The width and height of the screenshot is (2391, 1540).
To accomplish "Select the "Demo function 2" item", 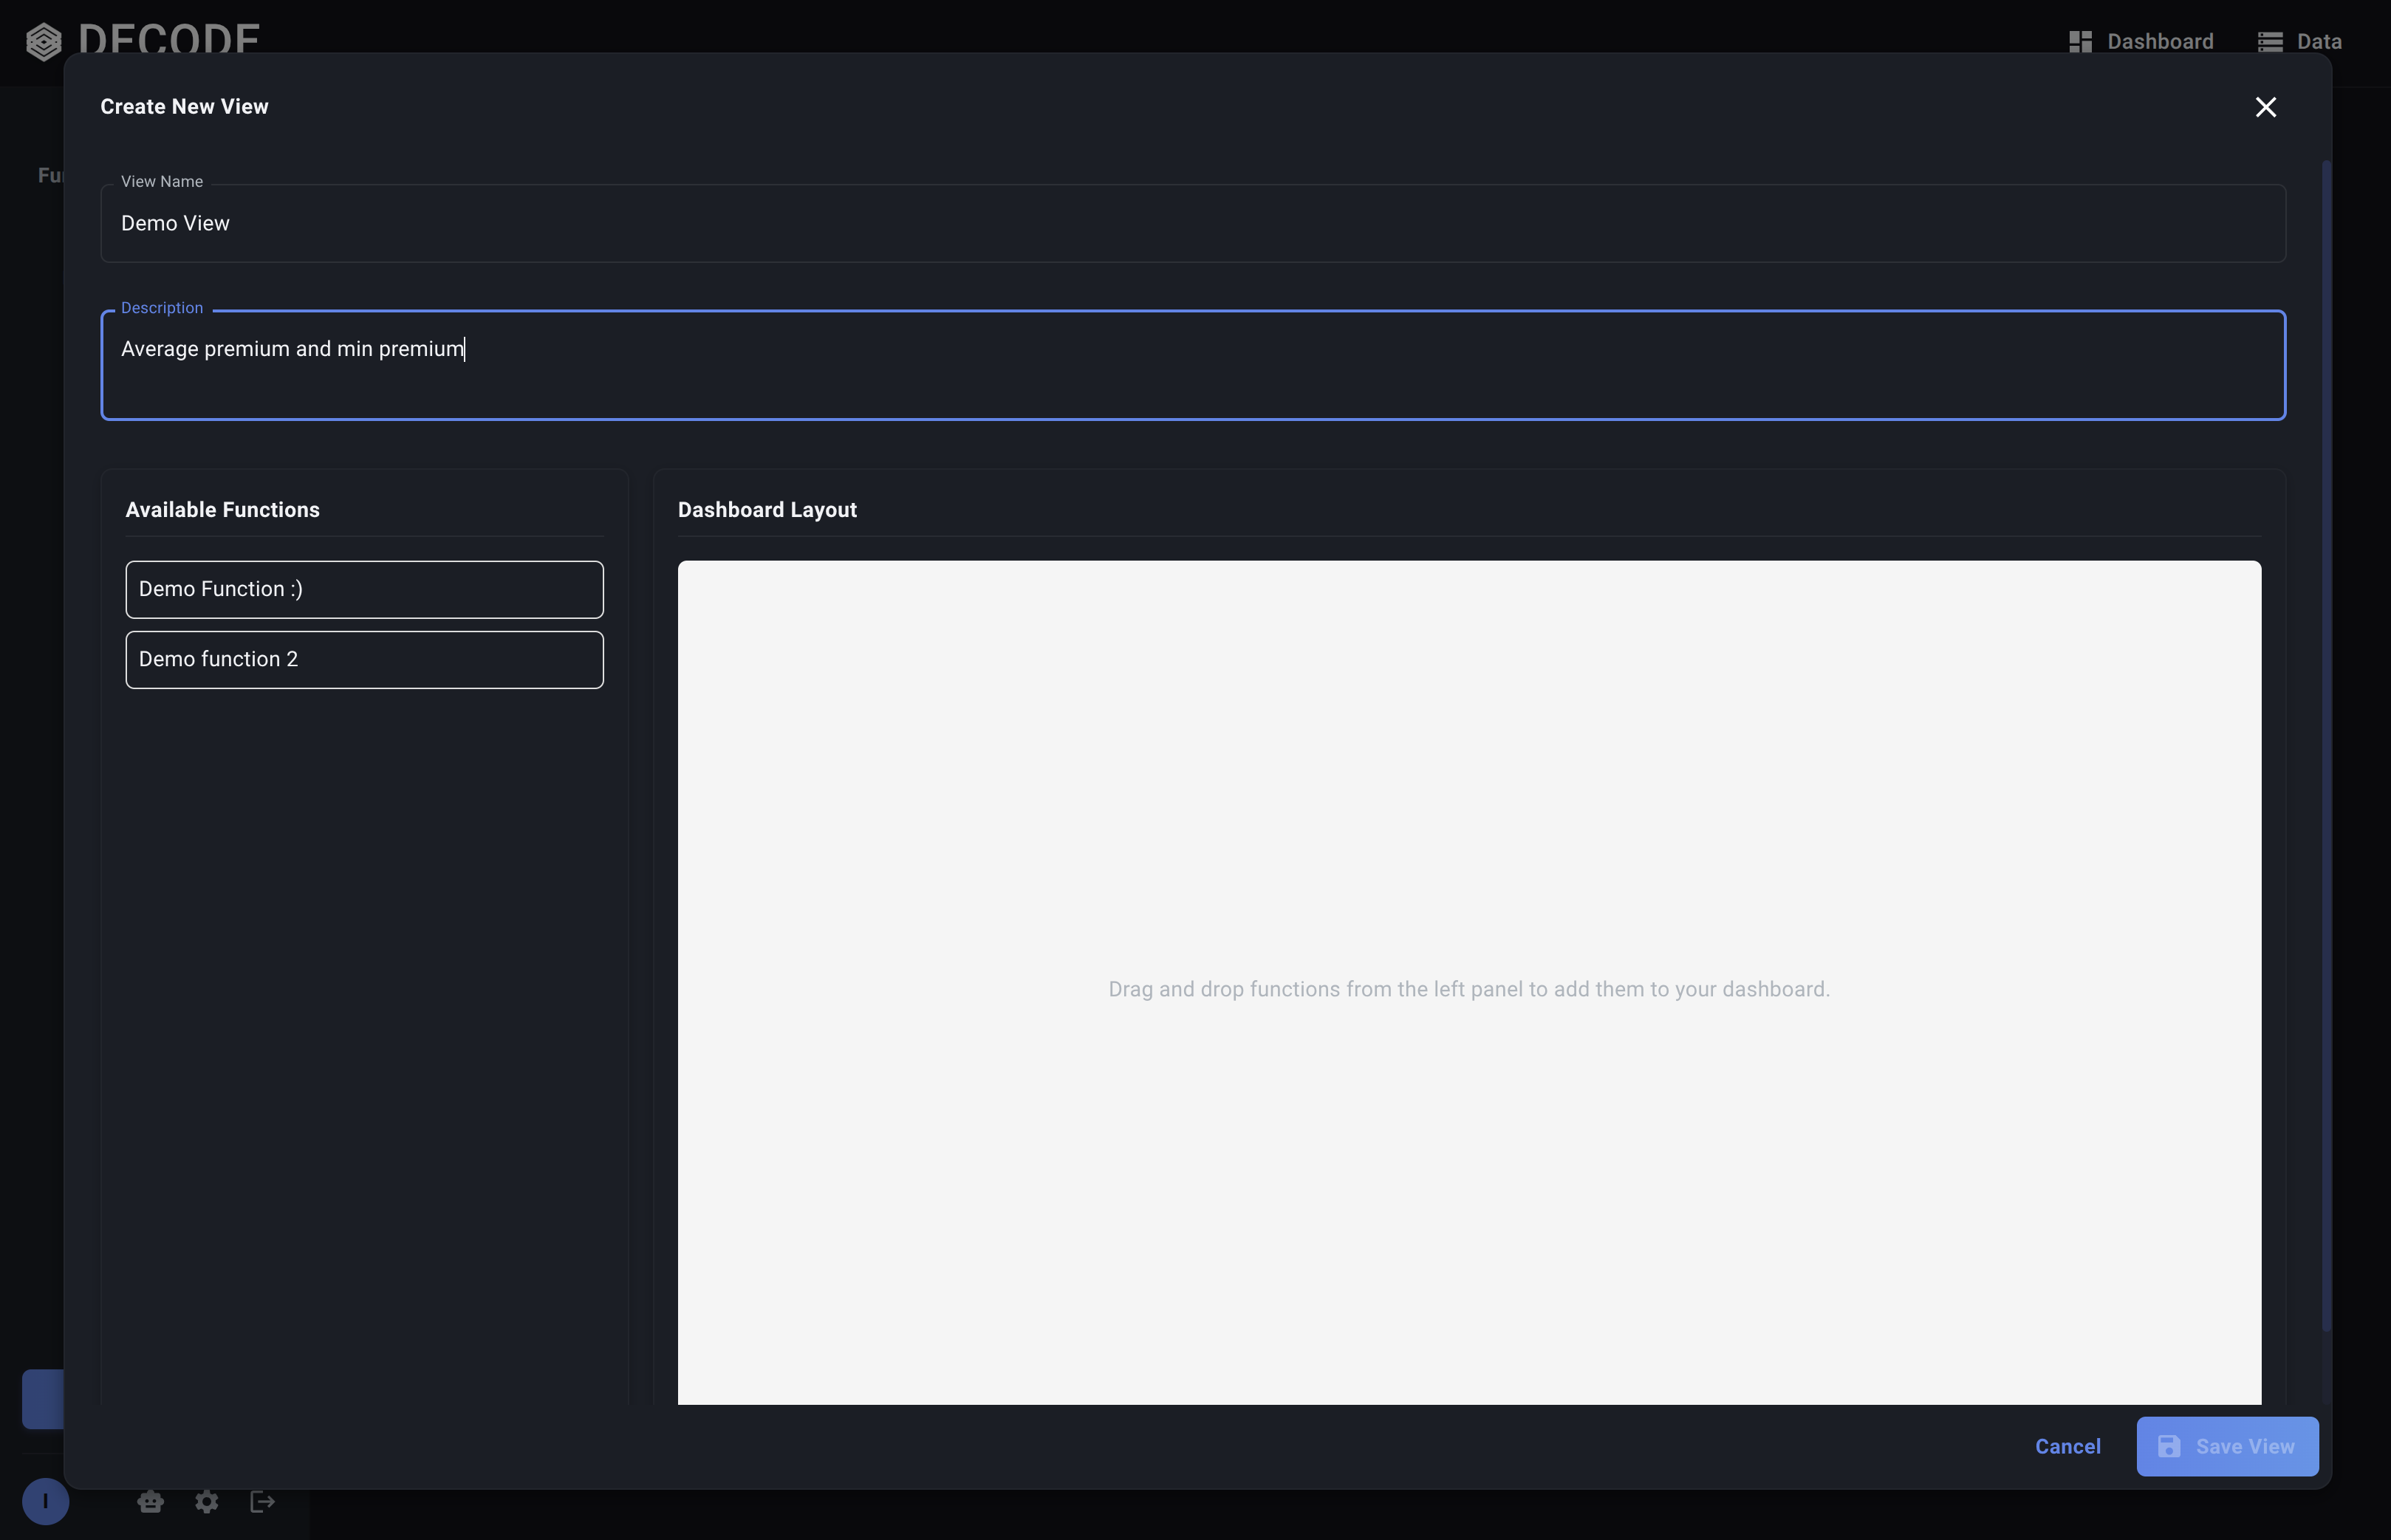I will [364, 659].
